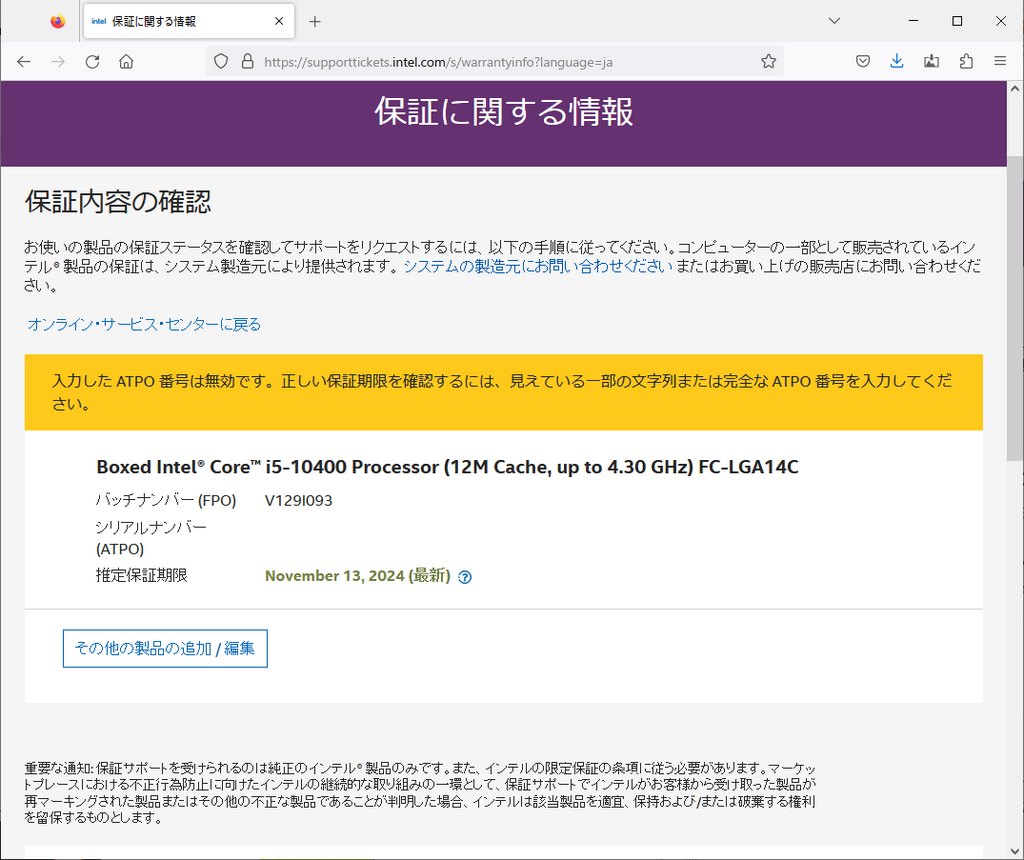The image size is (1024, 860).
Task: Click the 保証に関する情報 banner title
Action: pyautogui.click(x=504, y=112)
